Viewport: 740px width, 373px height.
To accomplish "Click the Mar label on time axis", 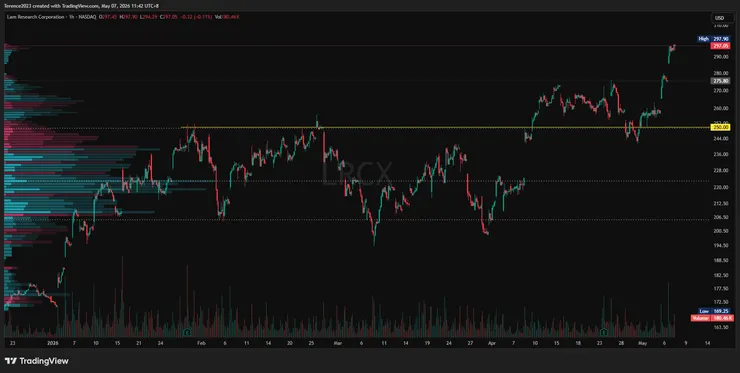I will [x=337, y=343].
